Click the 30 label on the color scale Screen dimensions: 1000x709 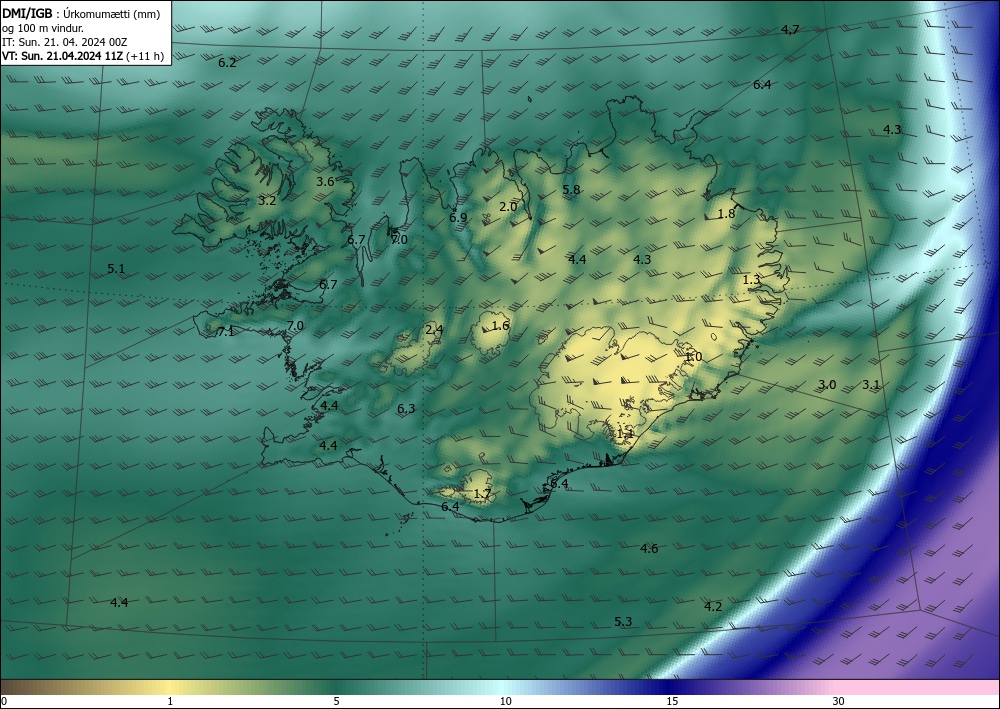tap(839, 701)
